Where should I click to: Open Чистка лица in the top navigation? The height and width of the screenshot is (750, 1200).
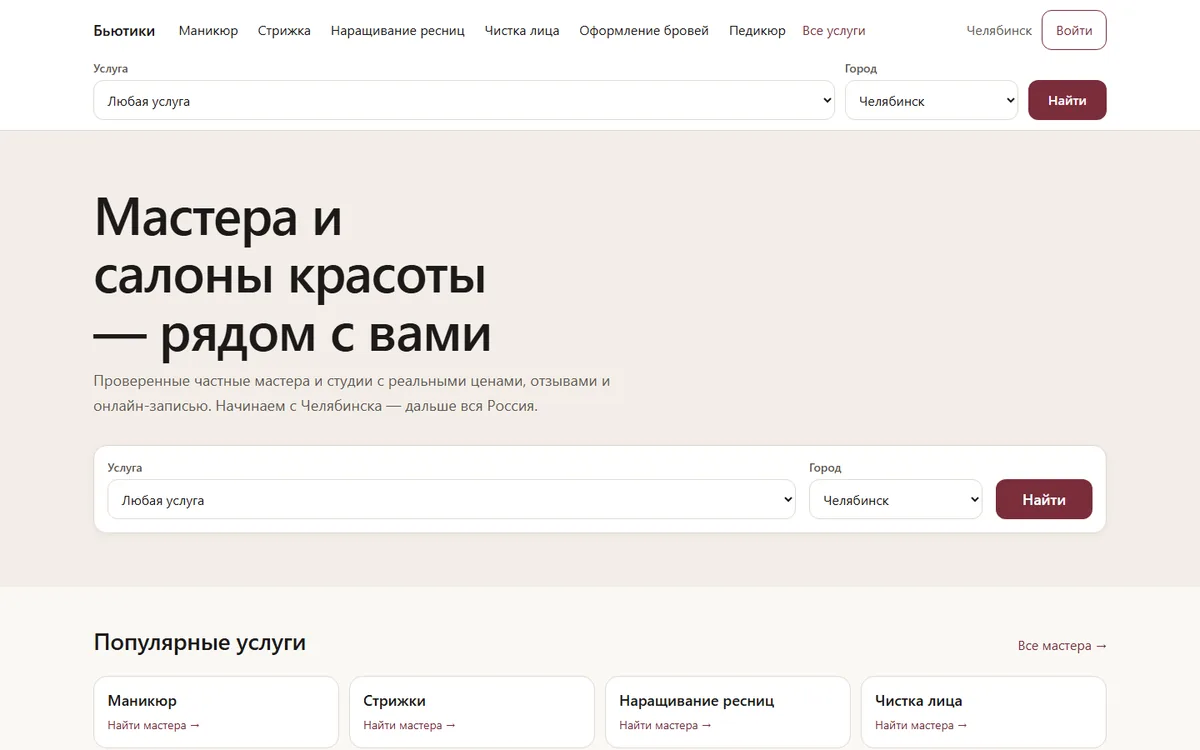(522, 31)
